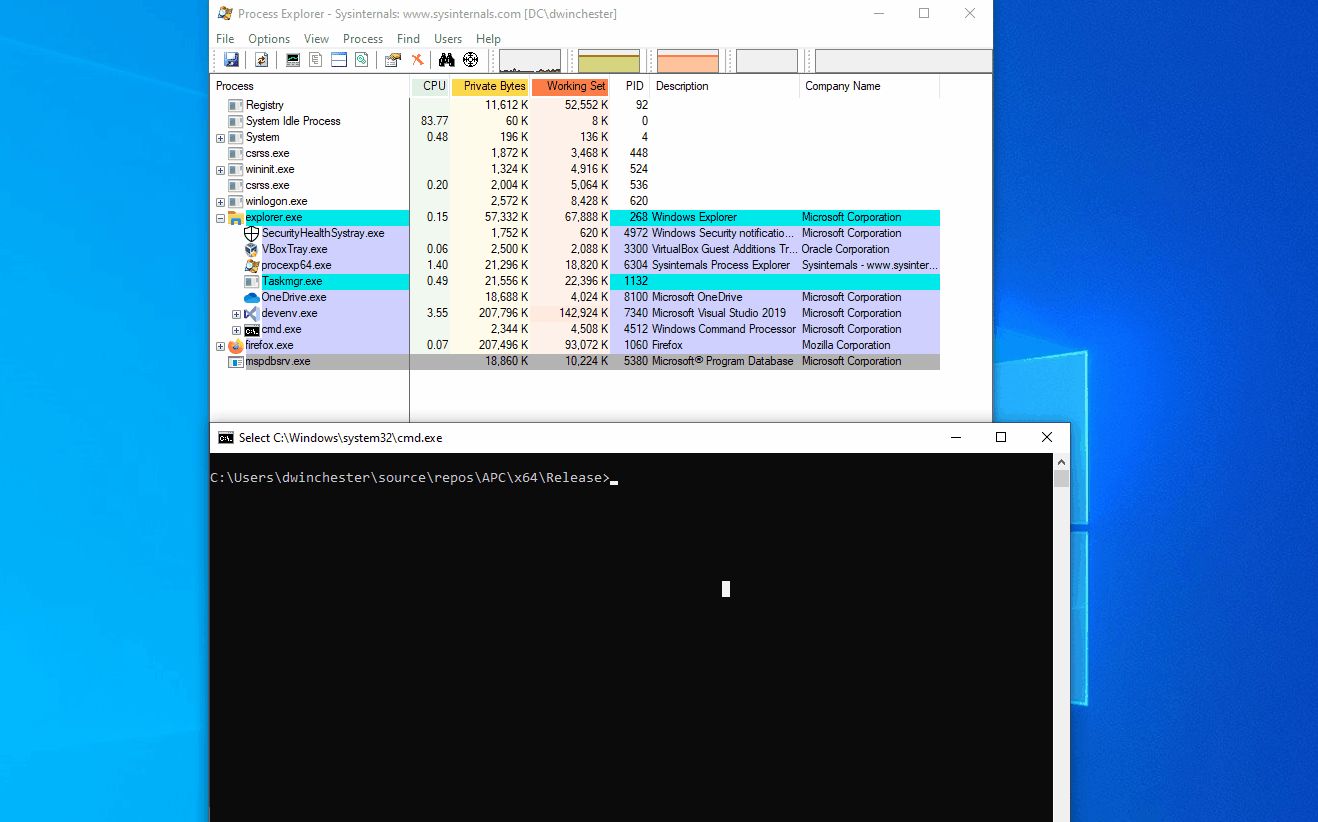
Task: Click the cmd window vertical scrollbar thumb
Action: pos(1062,478)
